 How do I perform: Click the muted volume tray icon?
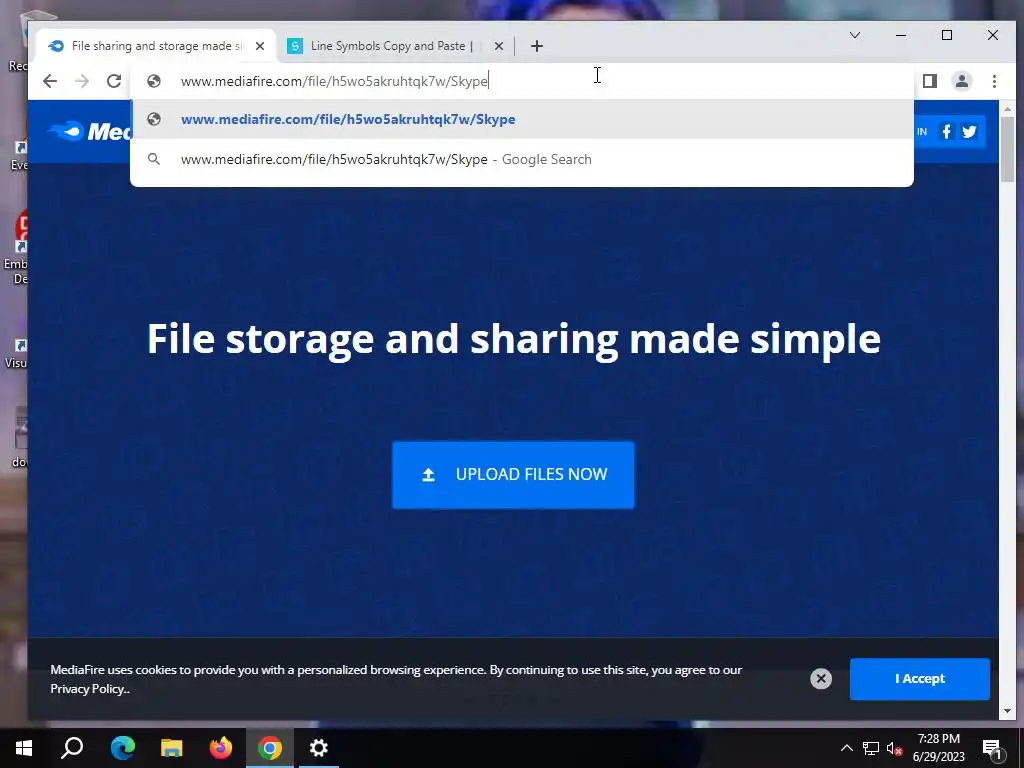pos(894,748)
